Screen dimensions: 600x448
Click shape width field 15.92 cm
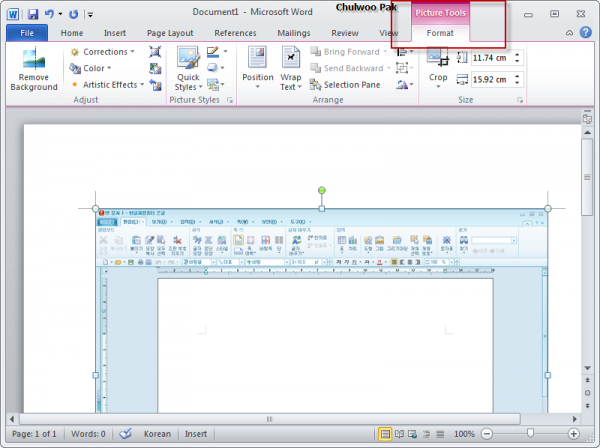[494, 79]
